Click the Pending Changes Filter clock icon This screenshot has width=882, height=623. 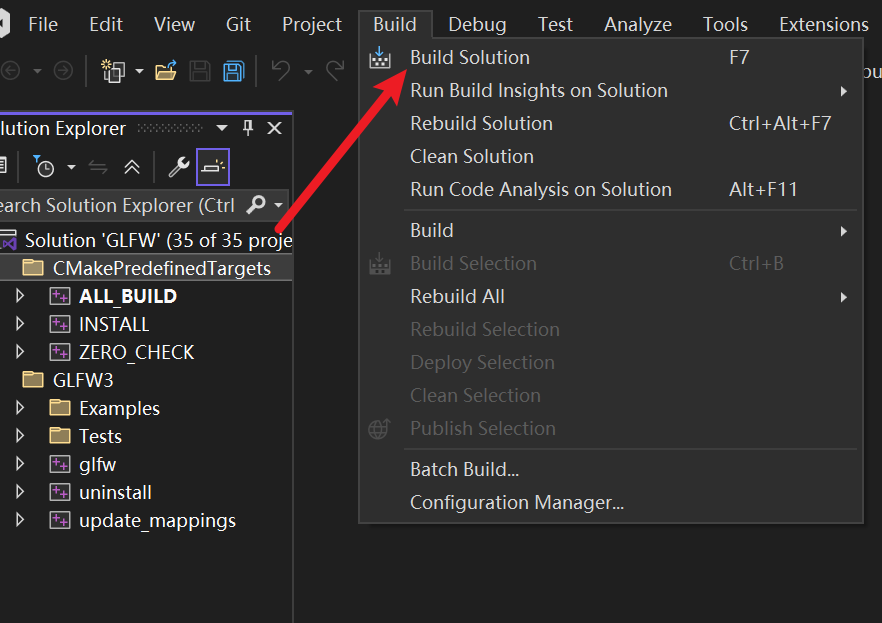tap(43, 167)
